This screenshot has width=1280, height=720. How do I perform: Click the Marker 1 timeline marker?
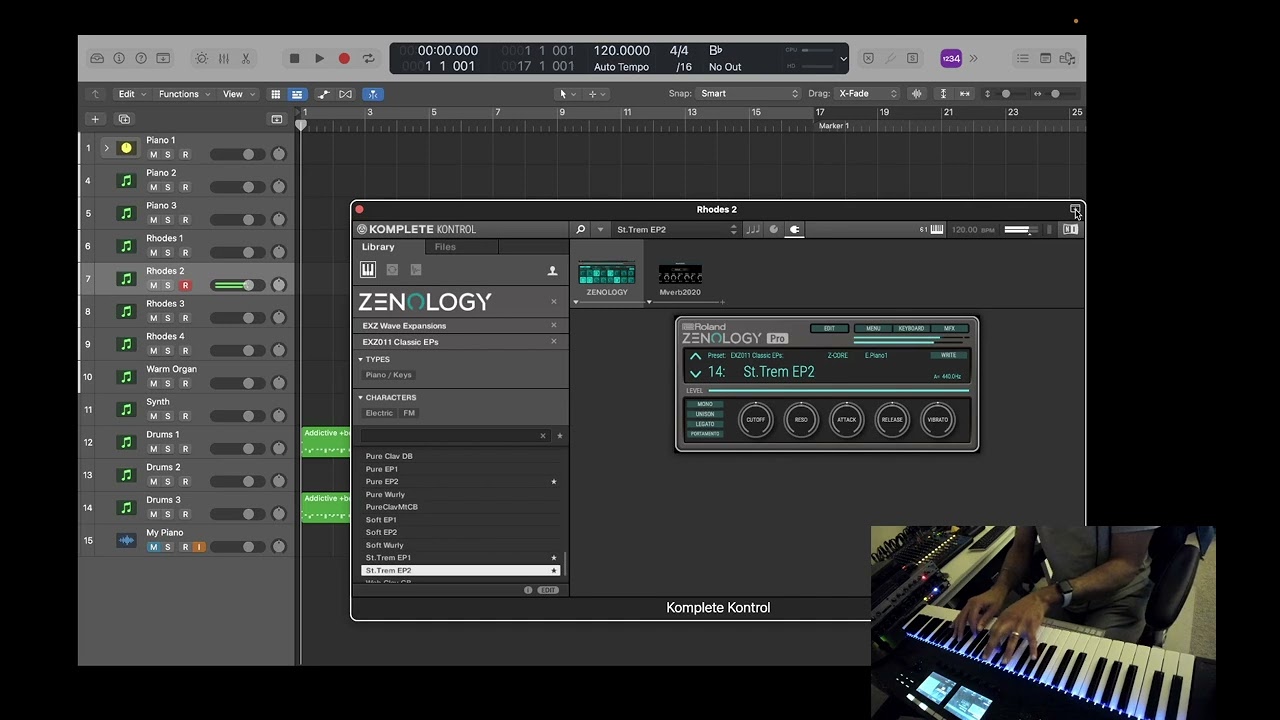(x=833, y=126)
